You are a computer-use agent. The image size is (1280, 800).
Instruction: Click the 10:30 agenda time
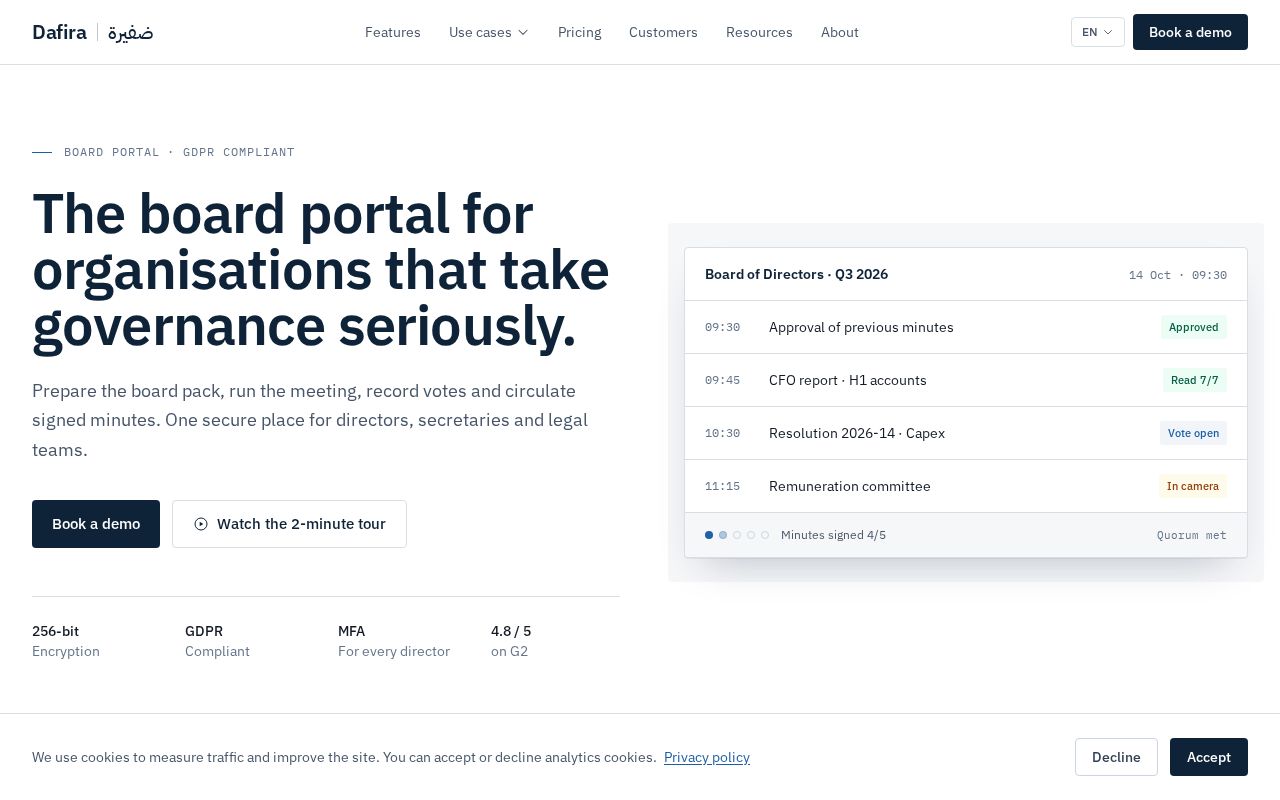(x=722, y=433)
